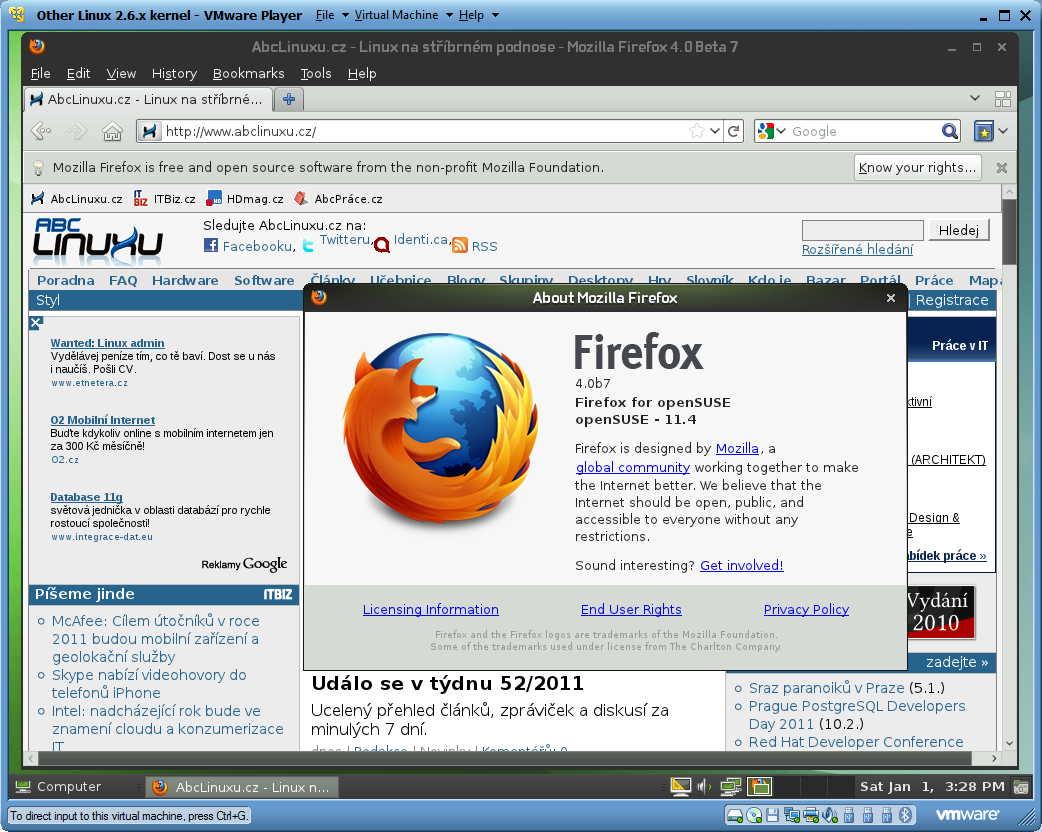Image resolution: width=1042 pixels, height=832 pixels.
Task: Open a new tab with the plus button
Action: coord(289,99)
